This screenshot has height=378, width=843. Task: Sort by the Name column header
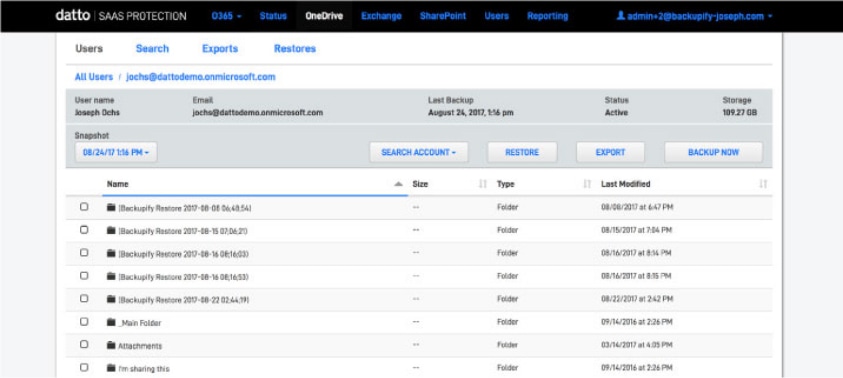(118, 184)
